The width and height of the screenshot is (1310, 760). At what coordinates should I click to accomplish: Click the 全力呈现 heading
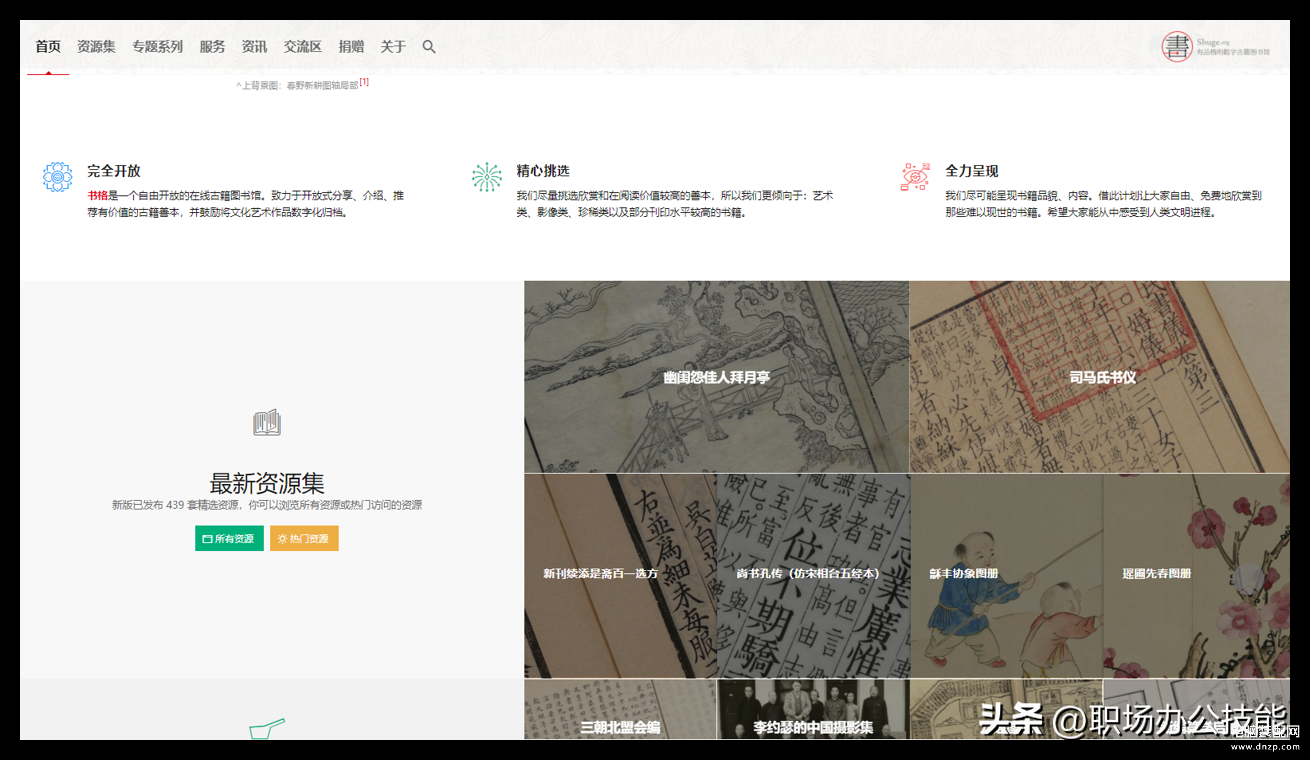click(x=972, y=171)
